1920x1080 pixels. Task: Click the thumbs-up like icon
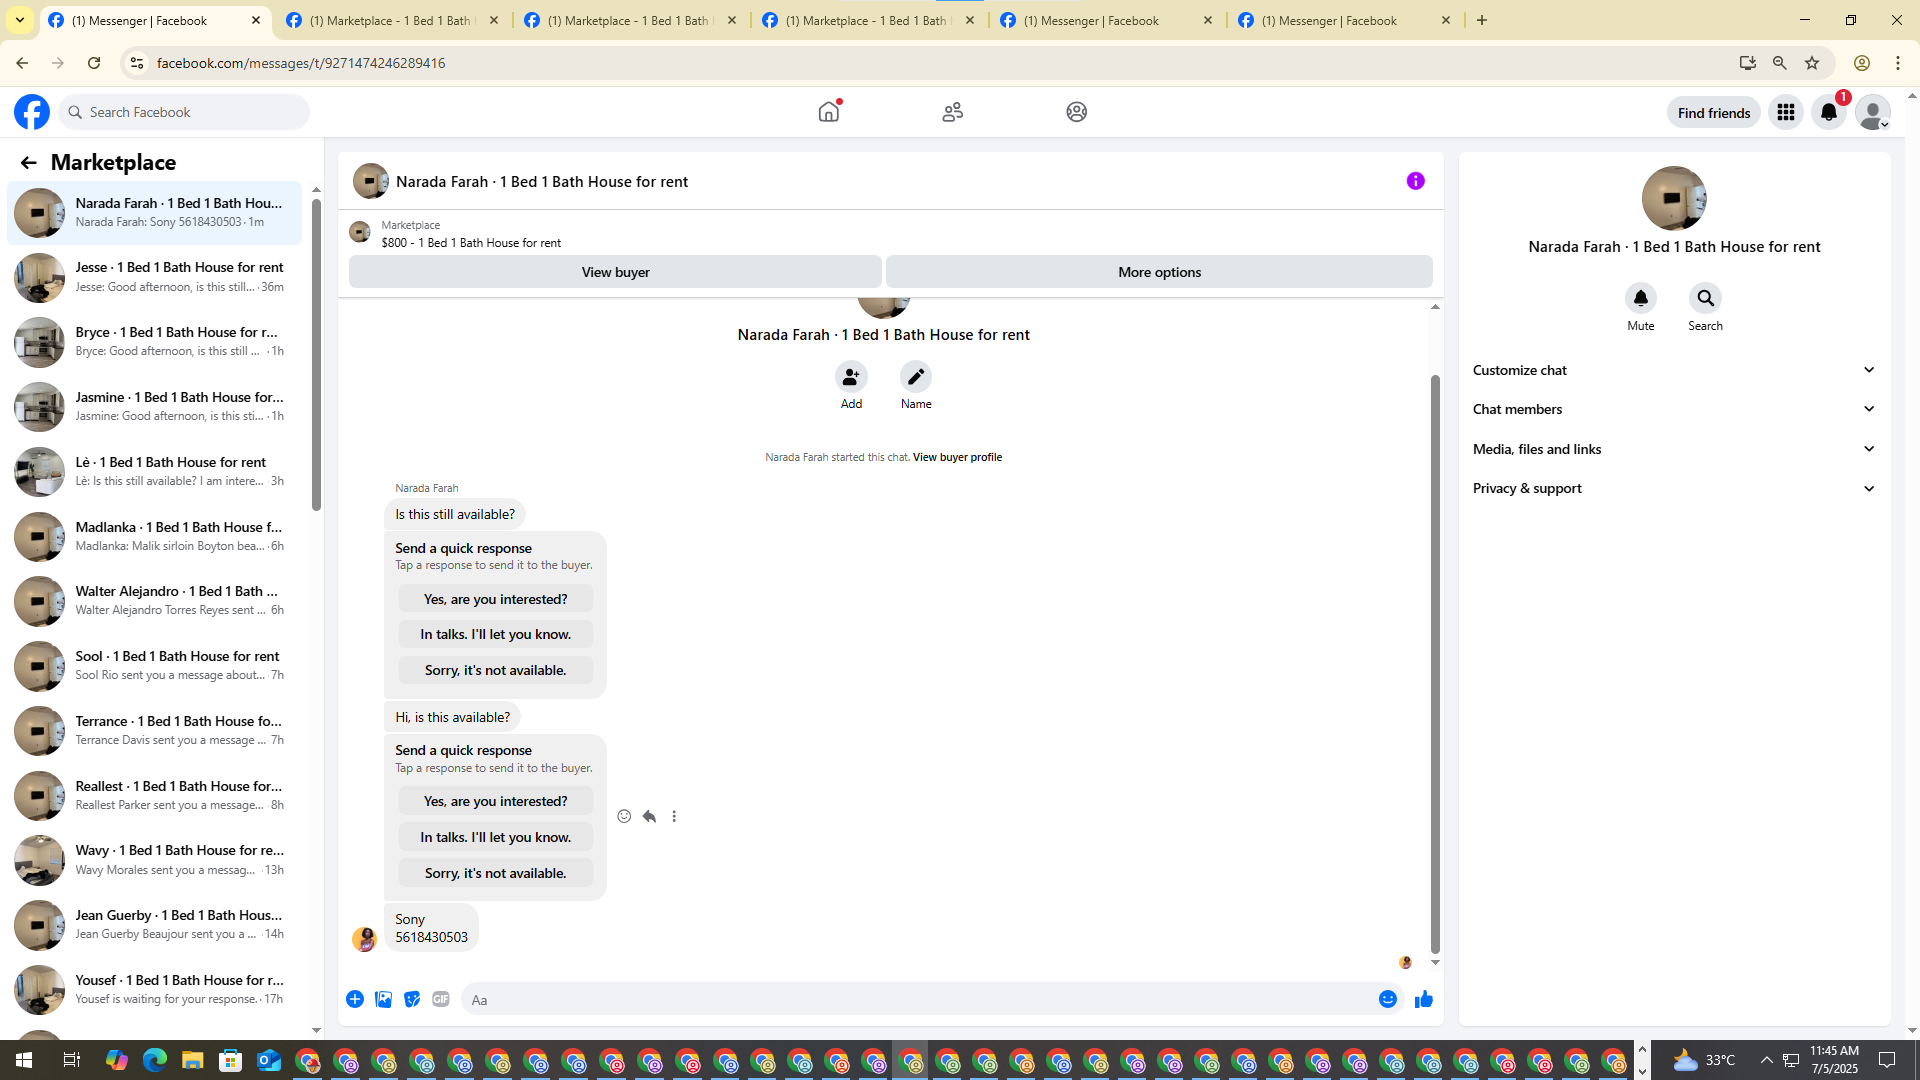point(1423,999)
